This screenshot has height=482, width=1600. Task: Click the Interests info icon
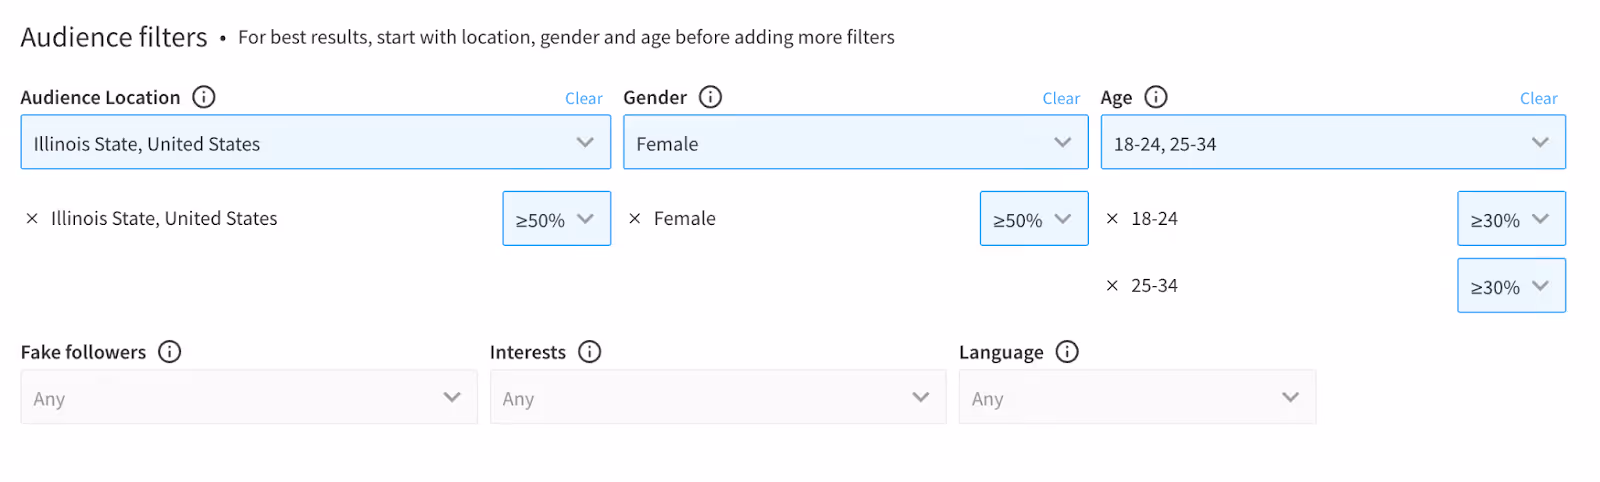tap(590, 352)
